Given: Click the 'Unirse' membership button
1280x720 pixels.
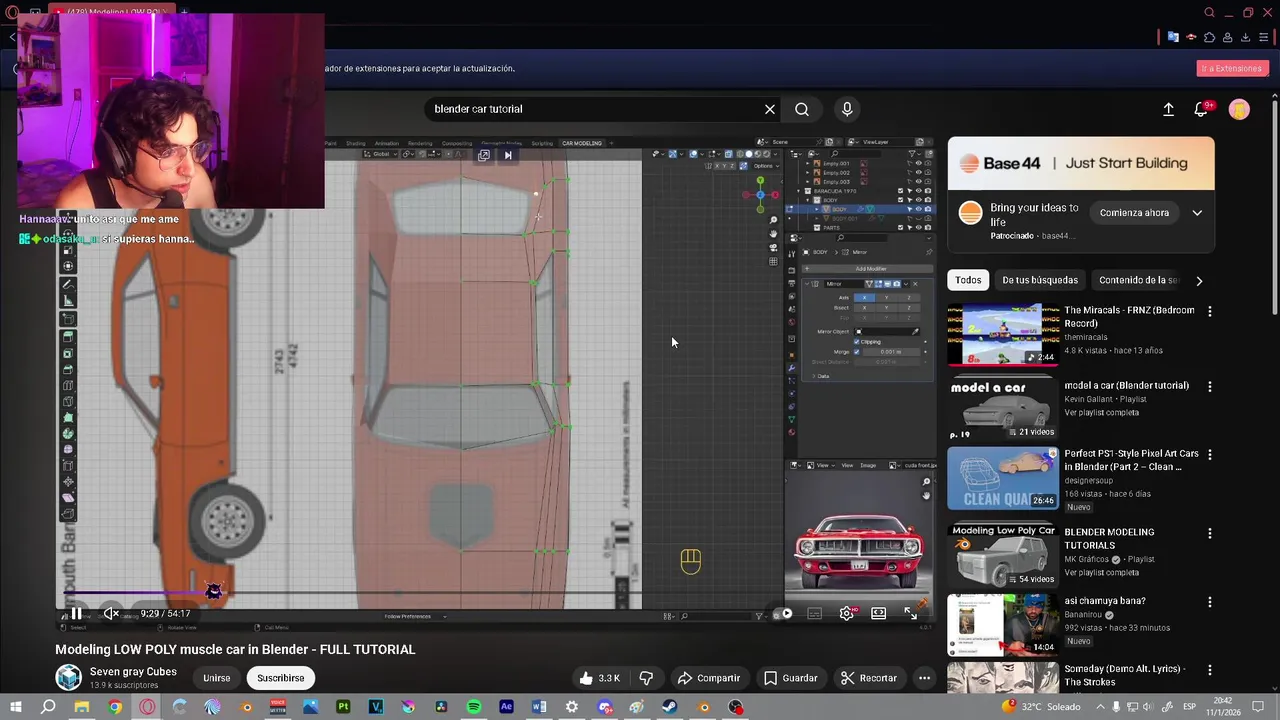Looking at the screenshot, I should click(x=217, y=678).
